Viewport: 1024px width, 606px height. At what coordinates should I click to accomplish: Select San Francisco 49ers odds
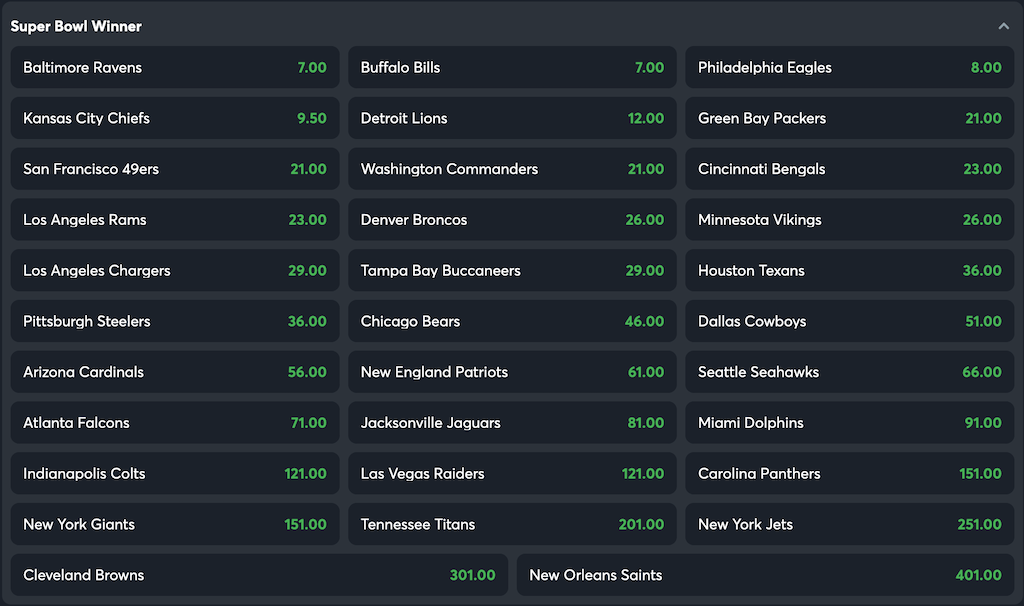pyautogui.click(x=174, y=169)
